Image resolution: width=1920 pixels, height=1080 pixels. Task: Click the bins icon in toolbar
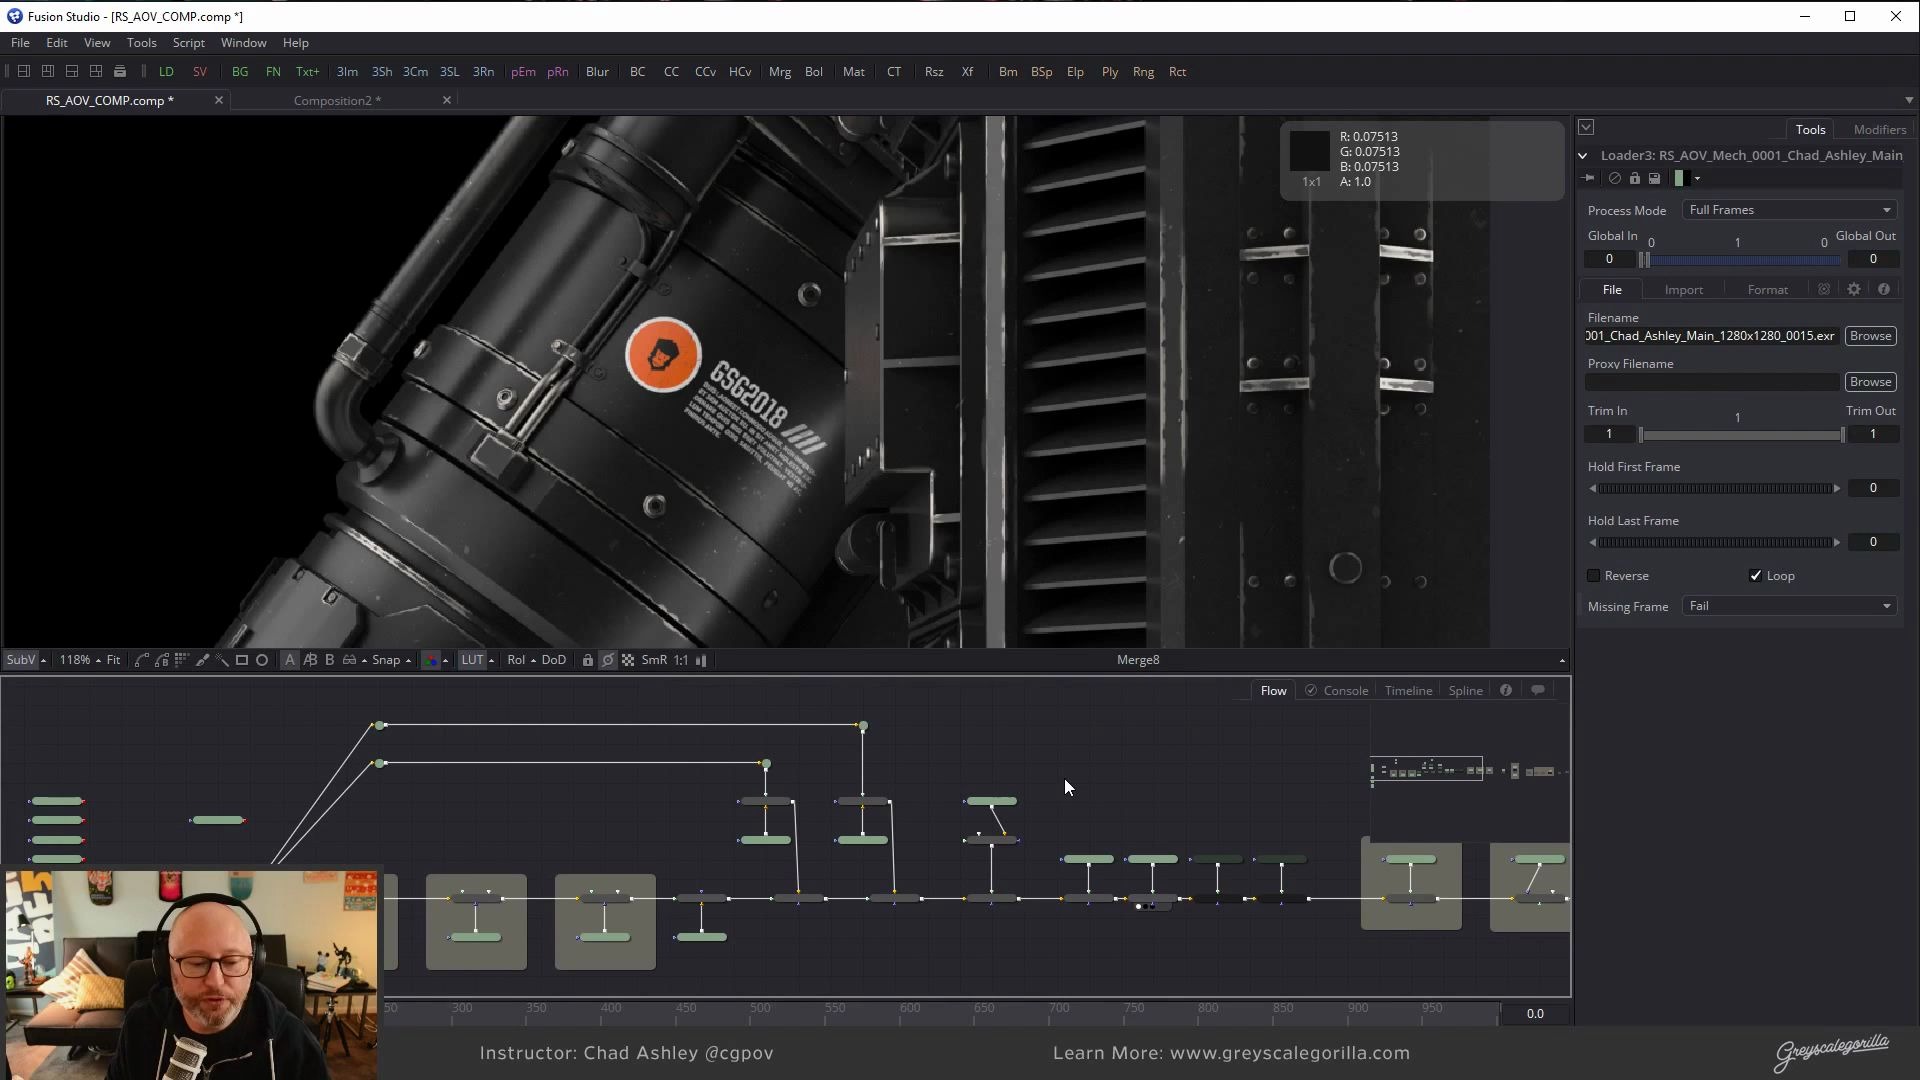[120, 71]
